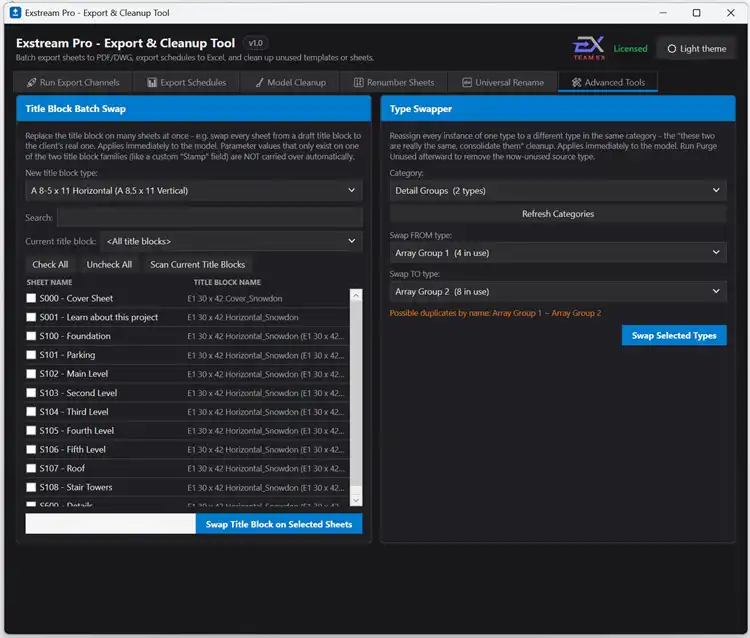
Task: Check the S108 - Stair Towers checkbox
Action: (x=31, y=487)
